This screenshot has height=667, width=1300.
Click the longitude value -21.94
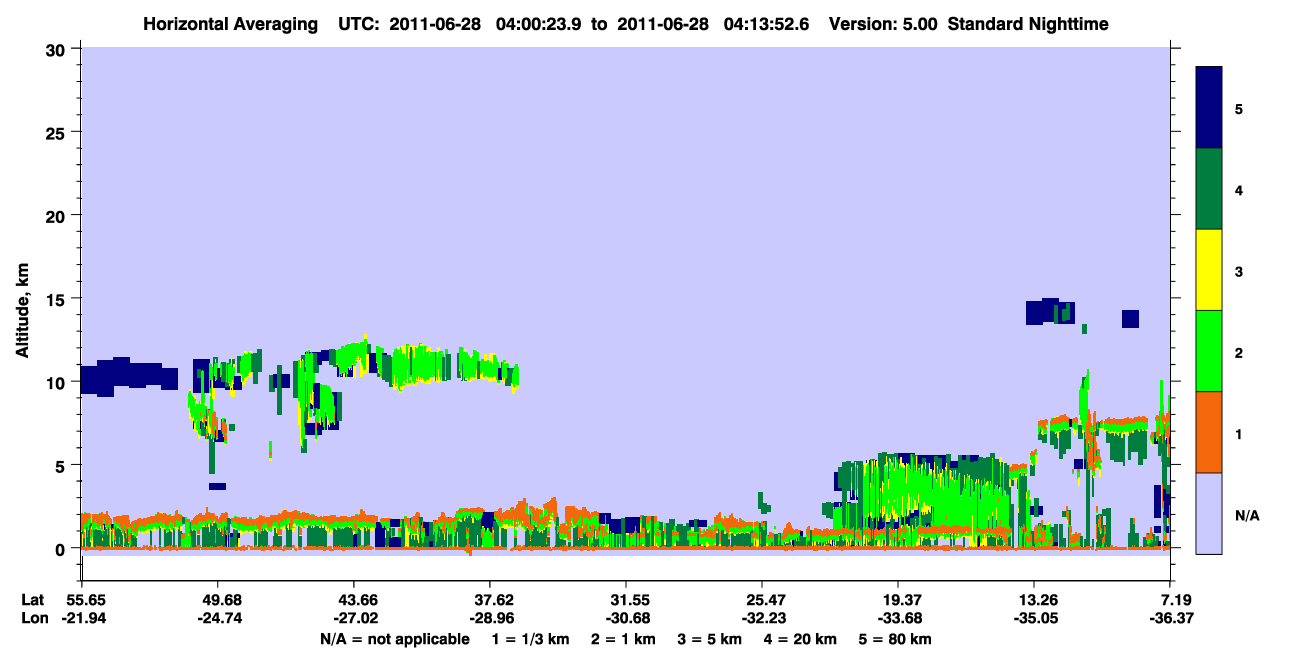[x=82, y=619]
